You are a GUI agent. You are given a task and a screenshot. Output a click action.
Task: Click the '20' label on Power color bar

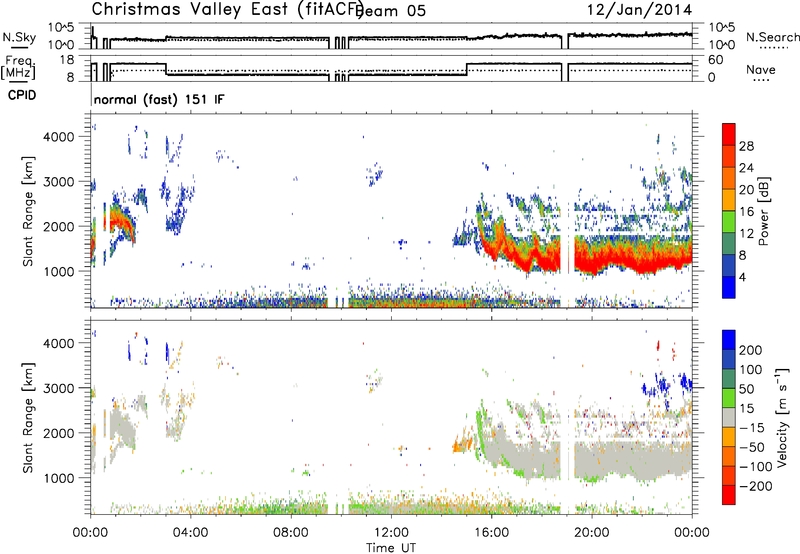[746, 190]
